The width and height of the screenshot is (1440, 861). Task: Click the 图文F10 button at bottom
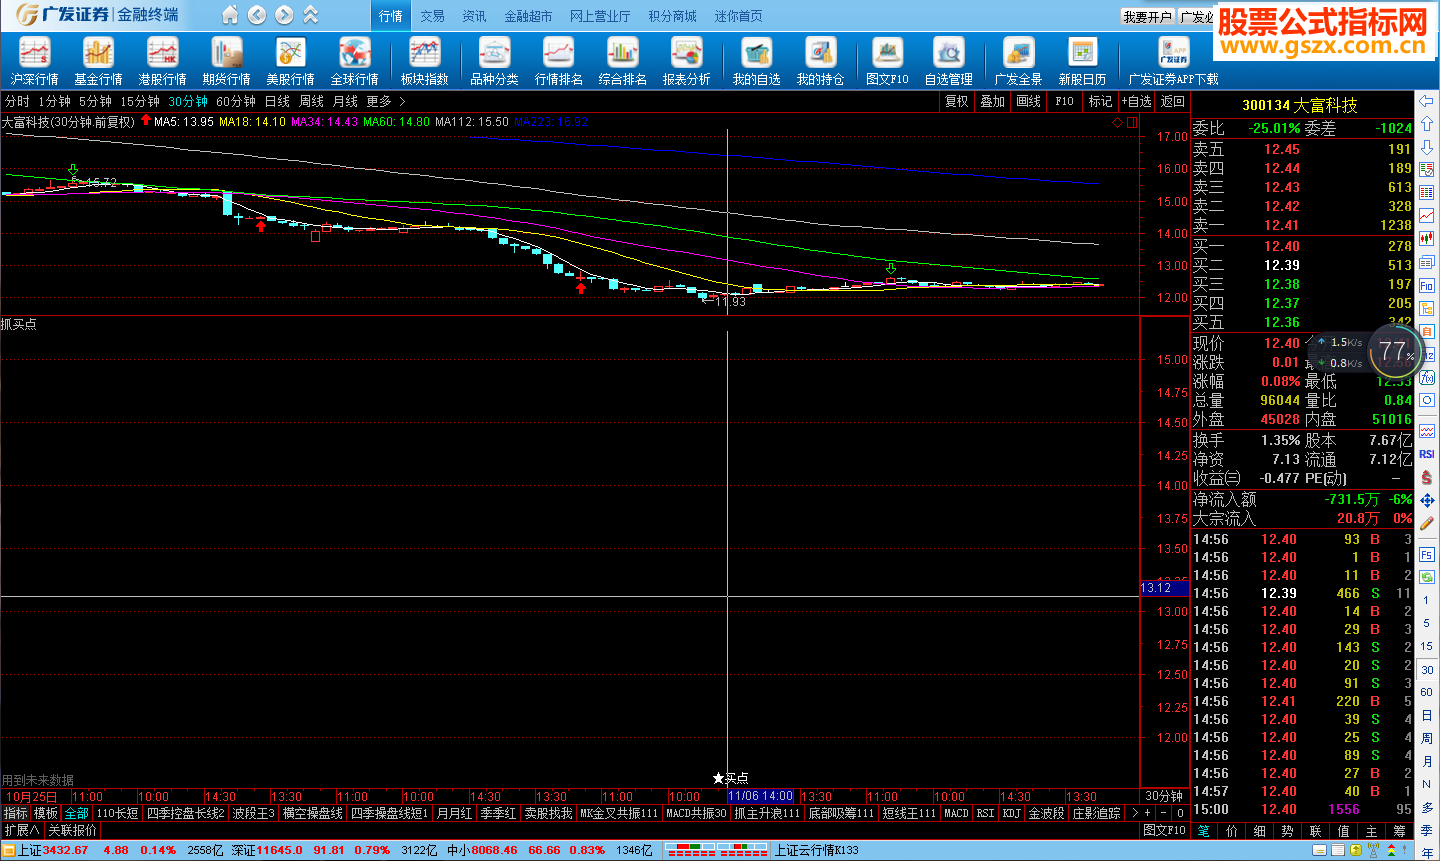(x=1164, y=830)
